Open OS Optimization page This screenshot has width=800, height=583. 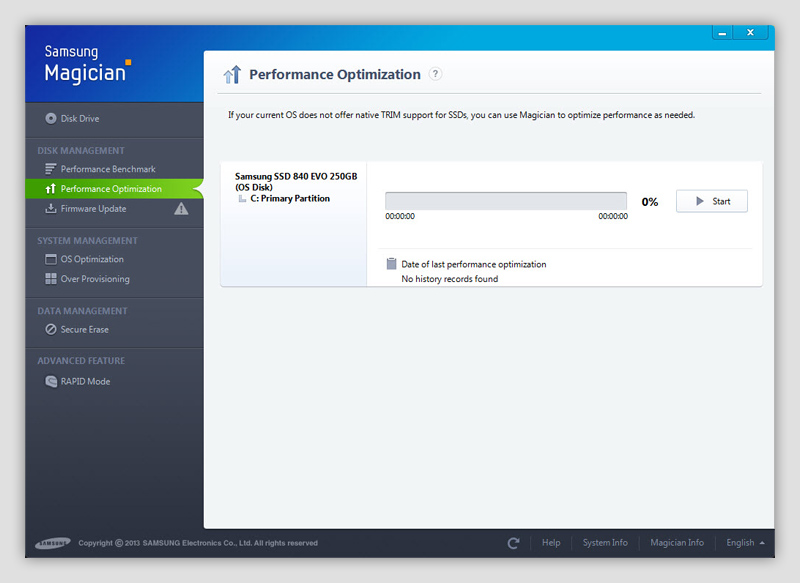(92, 259)
